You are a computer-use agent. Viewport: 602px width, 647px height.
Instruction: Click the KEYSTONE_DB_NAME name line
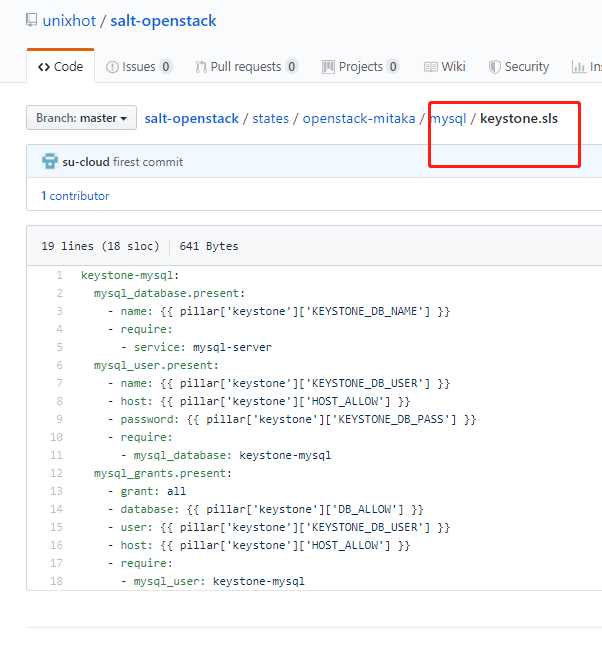[279, 312]
